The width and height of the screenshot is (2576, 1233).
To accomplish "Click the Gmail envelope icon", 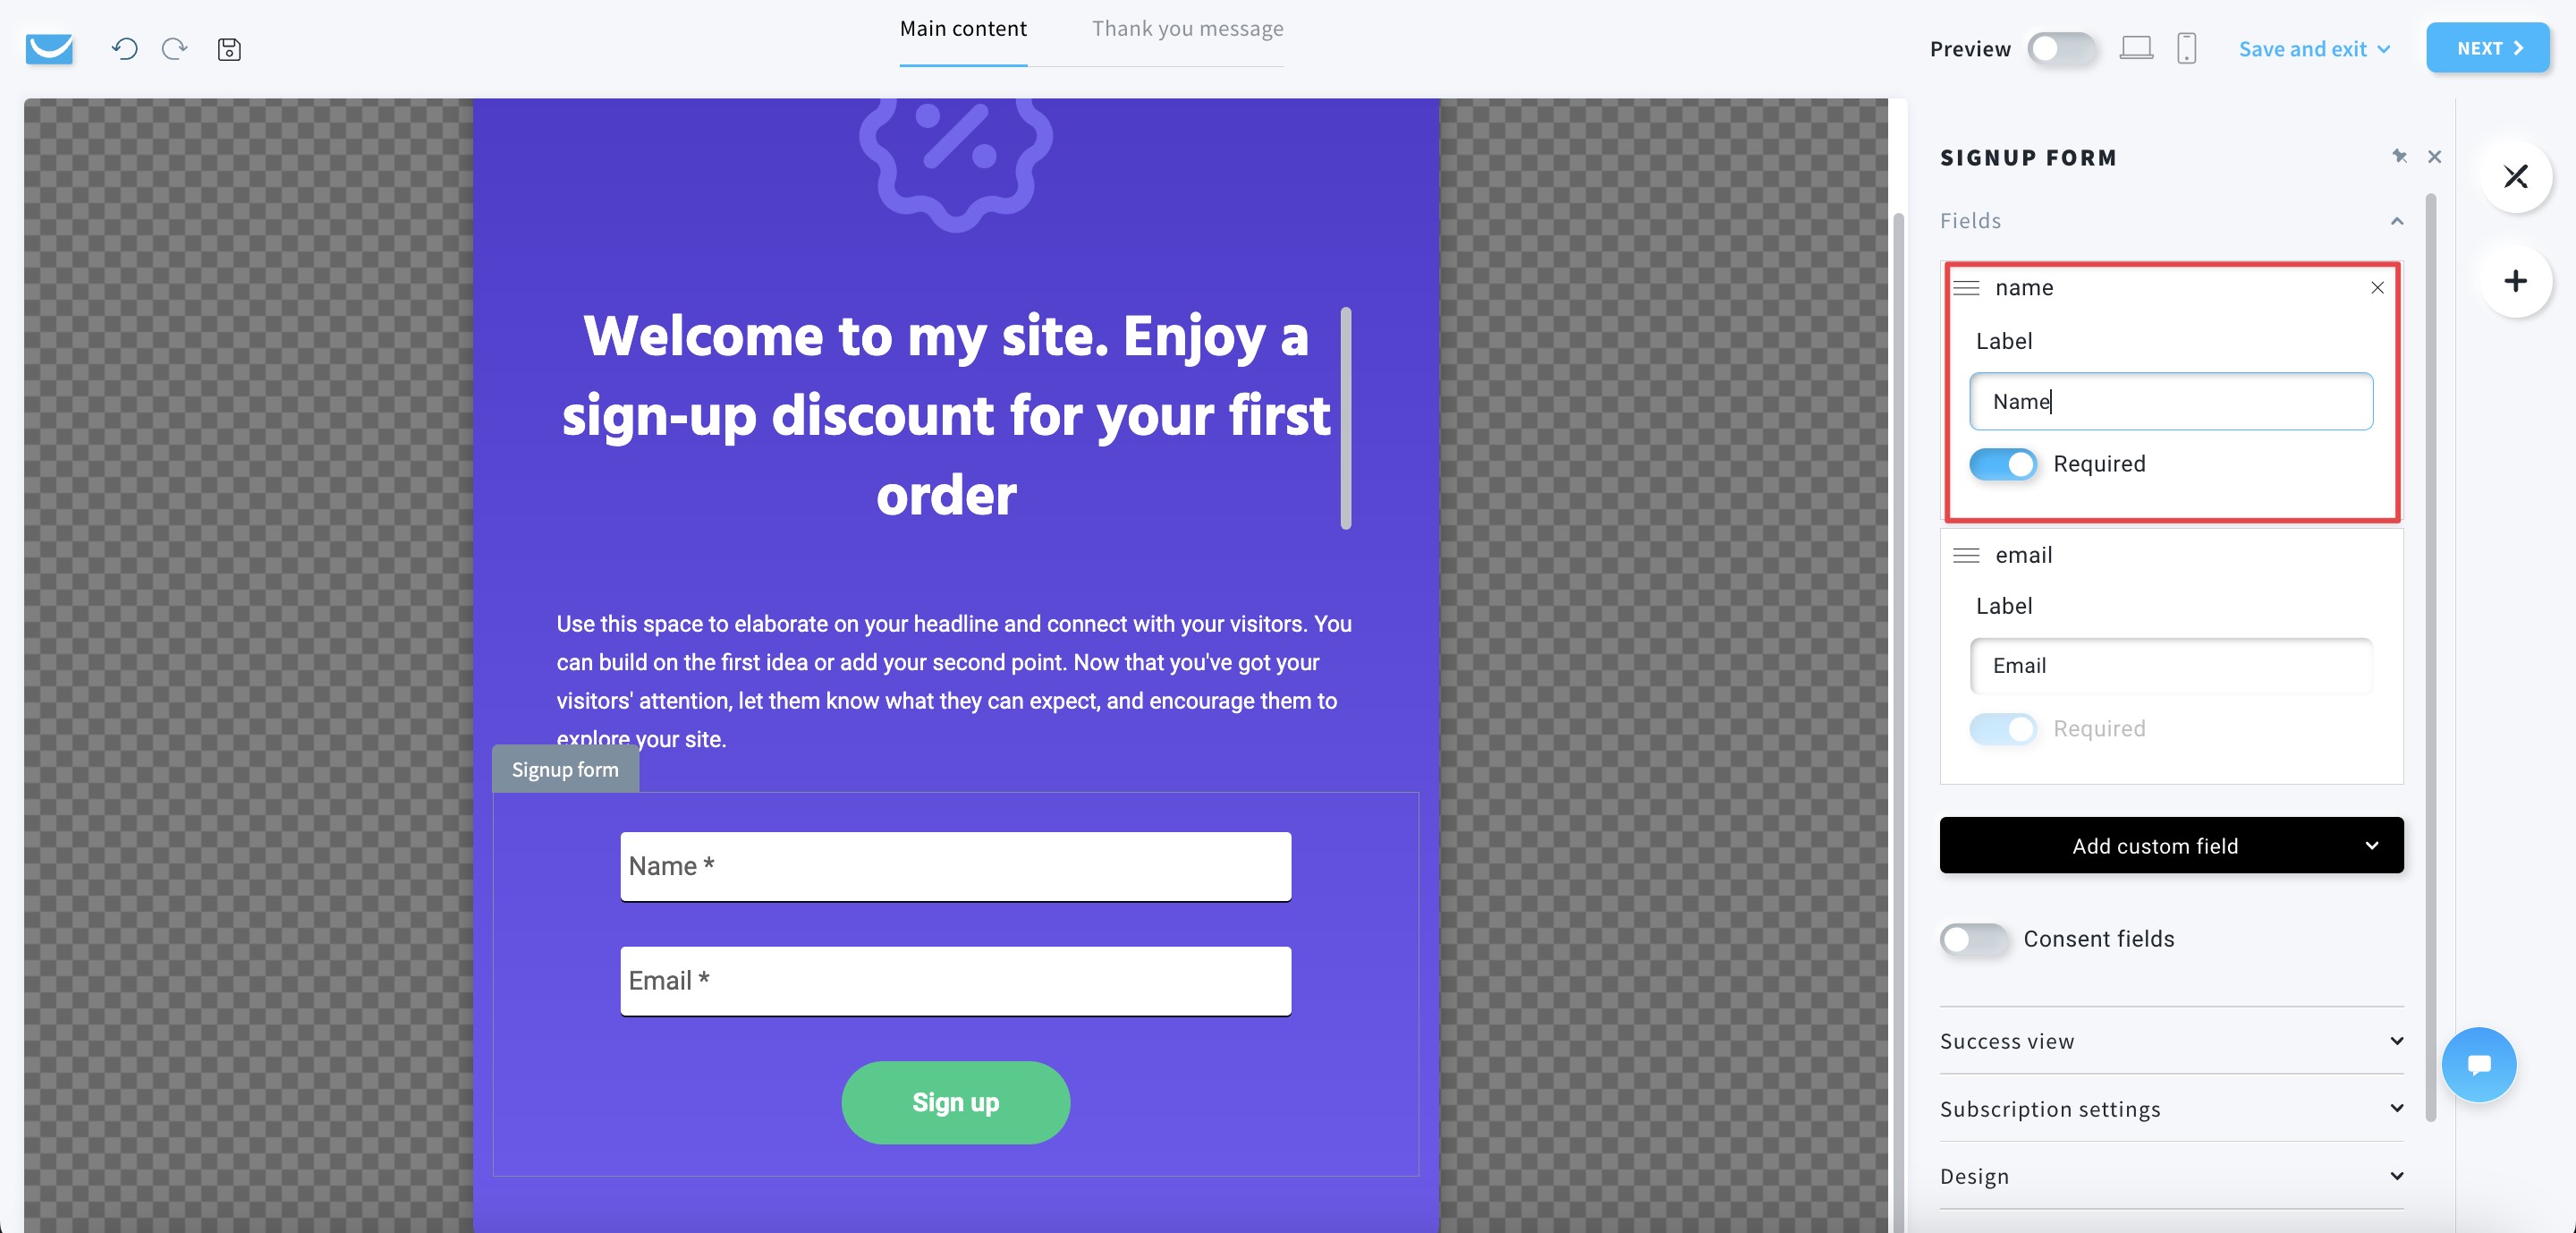I will (47, 47).
